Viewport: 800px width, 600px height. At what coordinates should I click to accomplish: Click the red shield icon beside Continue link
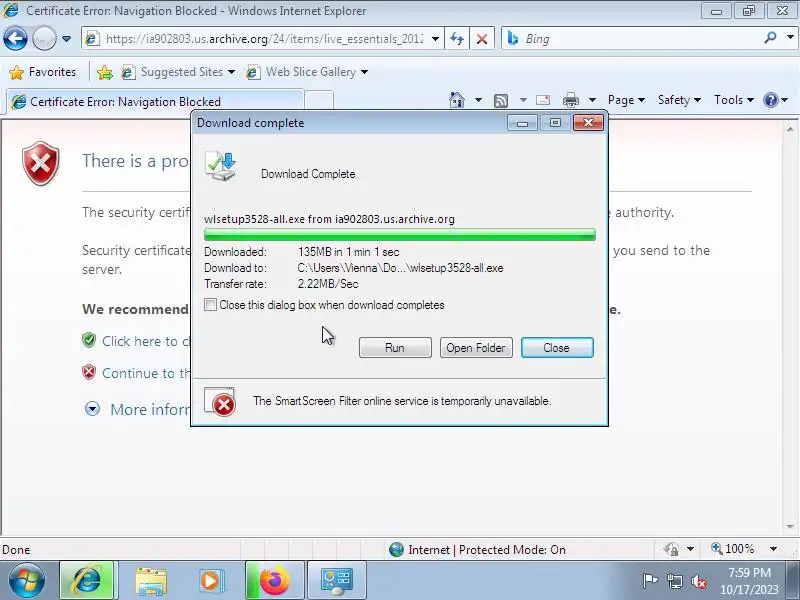[89, 372]
